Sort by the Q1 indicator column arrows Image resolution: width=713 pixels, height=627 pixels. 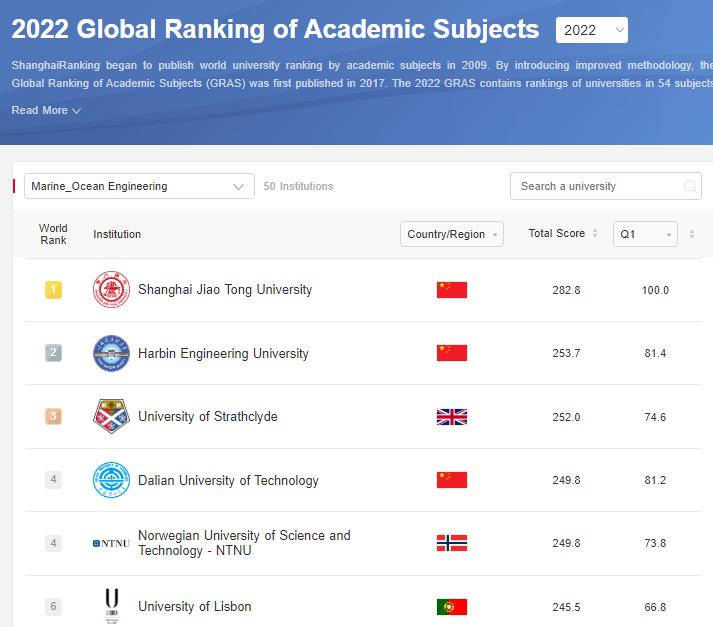[692, 234]
